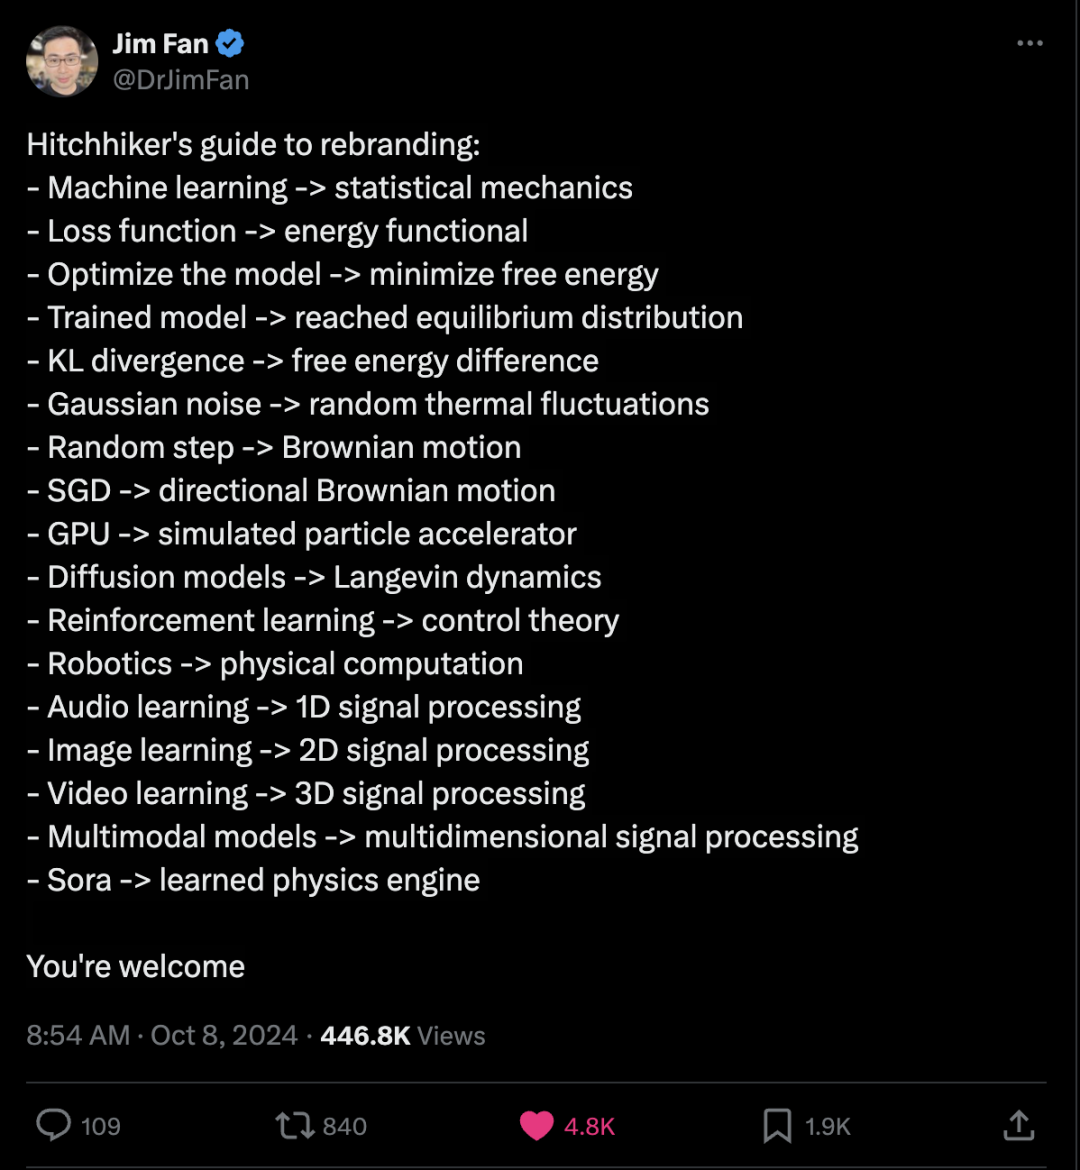This screenshot has width=1080, height=1170.
Task: Select the 109 replies count
Action: tap(101, 1126)
